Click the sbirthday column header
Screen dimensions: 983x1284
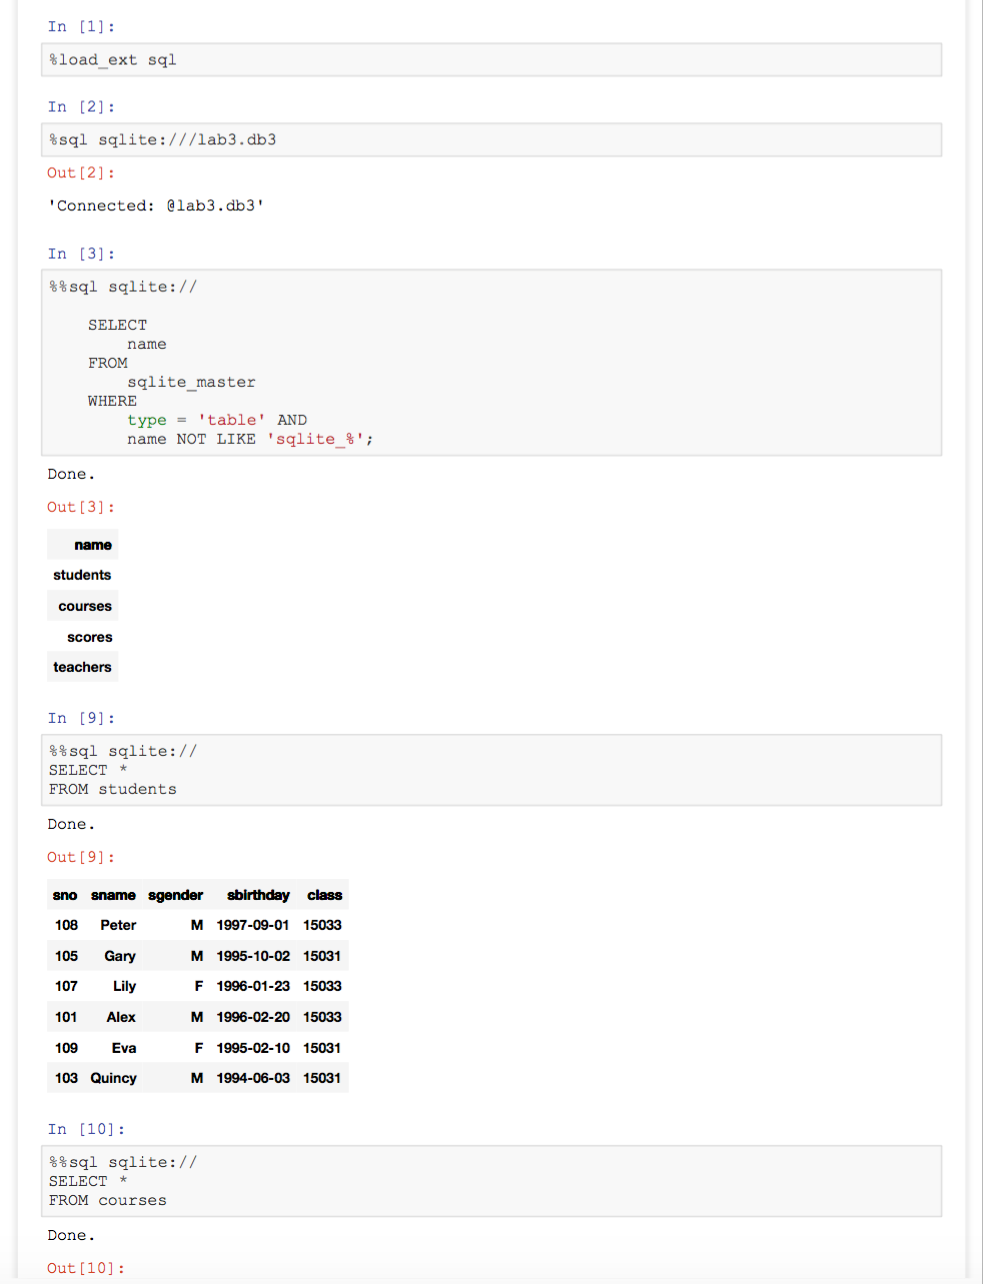(258, 895)
